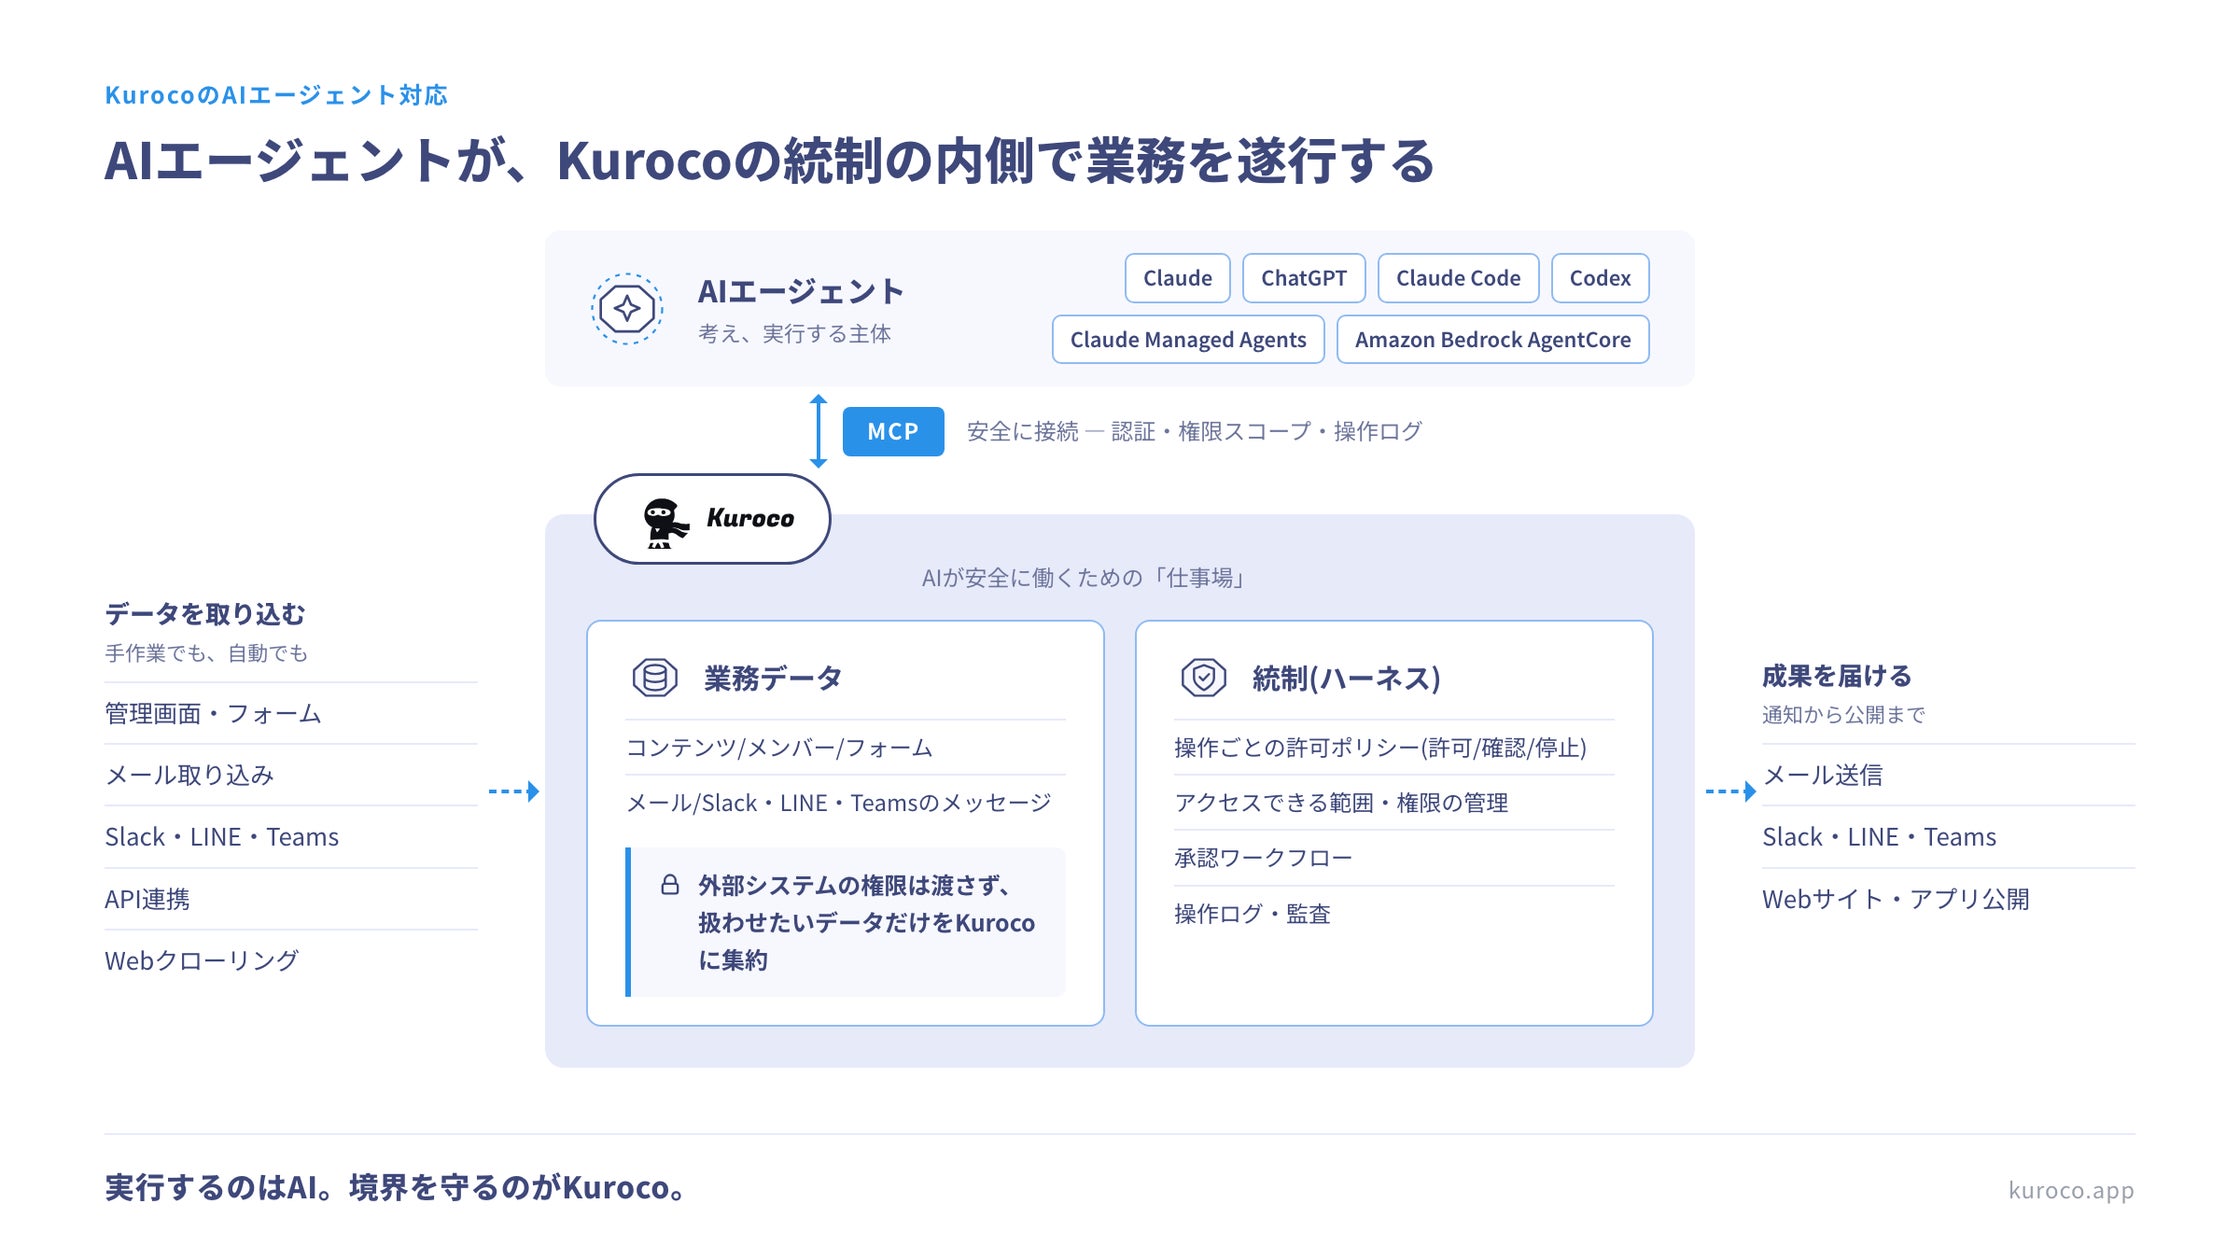Click the AI agent sparkle icon

click(x=627, y=309)
